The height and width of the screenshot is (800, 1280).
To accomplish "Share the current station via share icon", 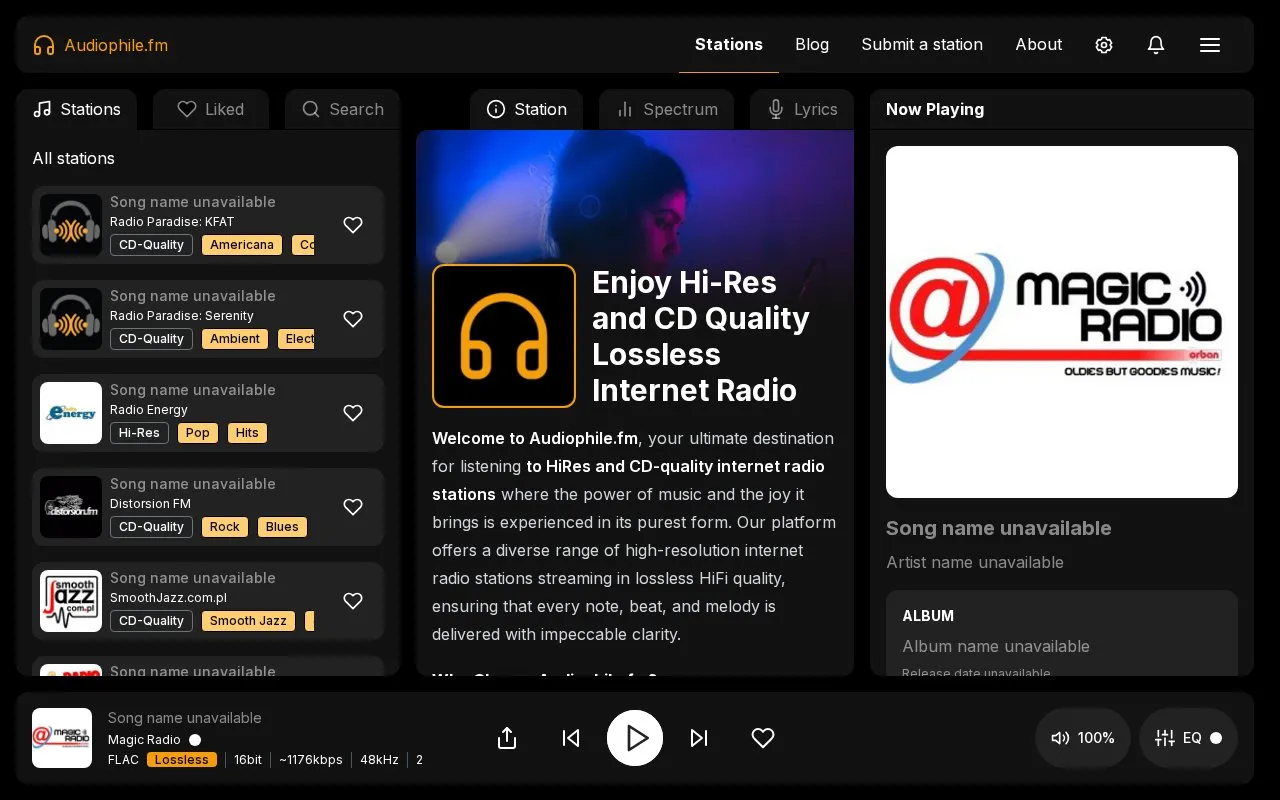I will click(x=507, y=738).
